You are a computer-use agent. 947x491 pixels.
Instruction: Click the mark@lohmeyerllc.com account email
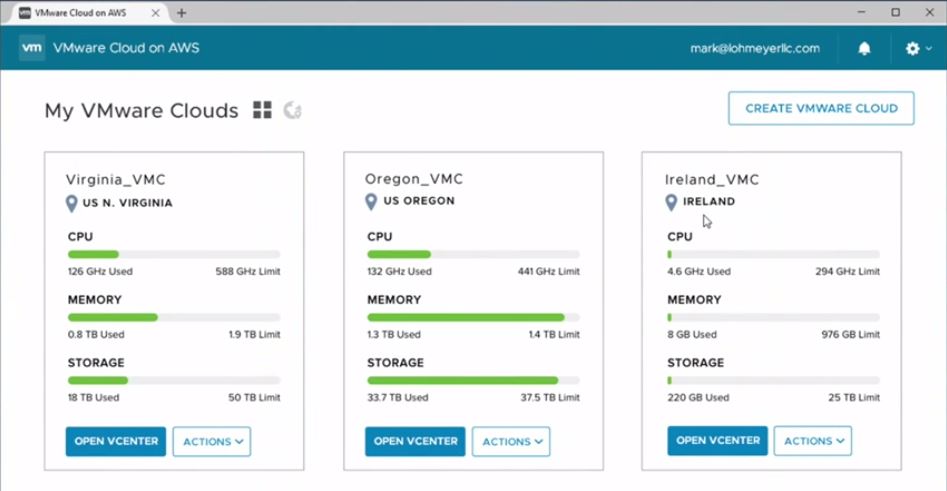click(x=755, y=48)
